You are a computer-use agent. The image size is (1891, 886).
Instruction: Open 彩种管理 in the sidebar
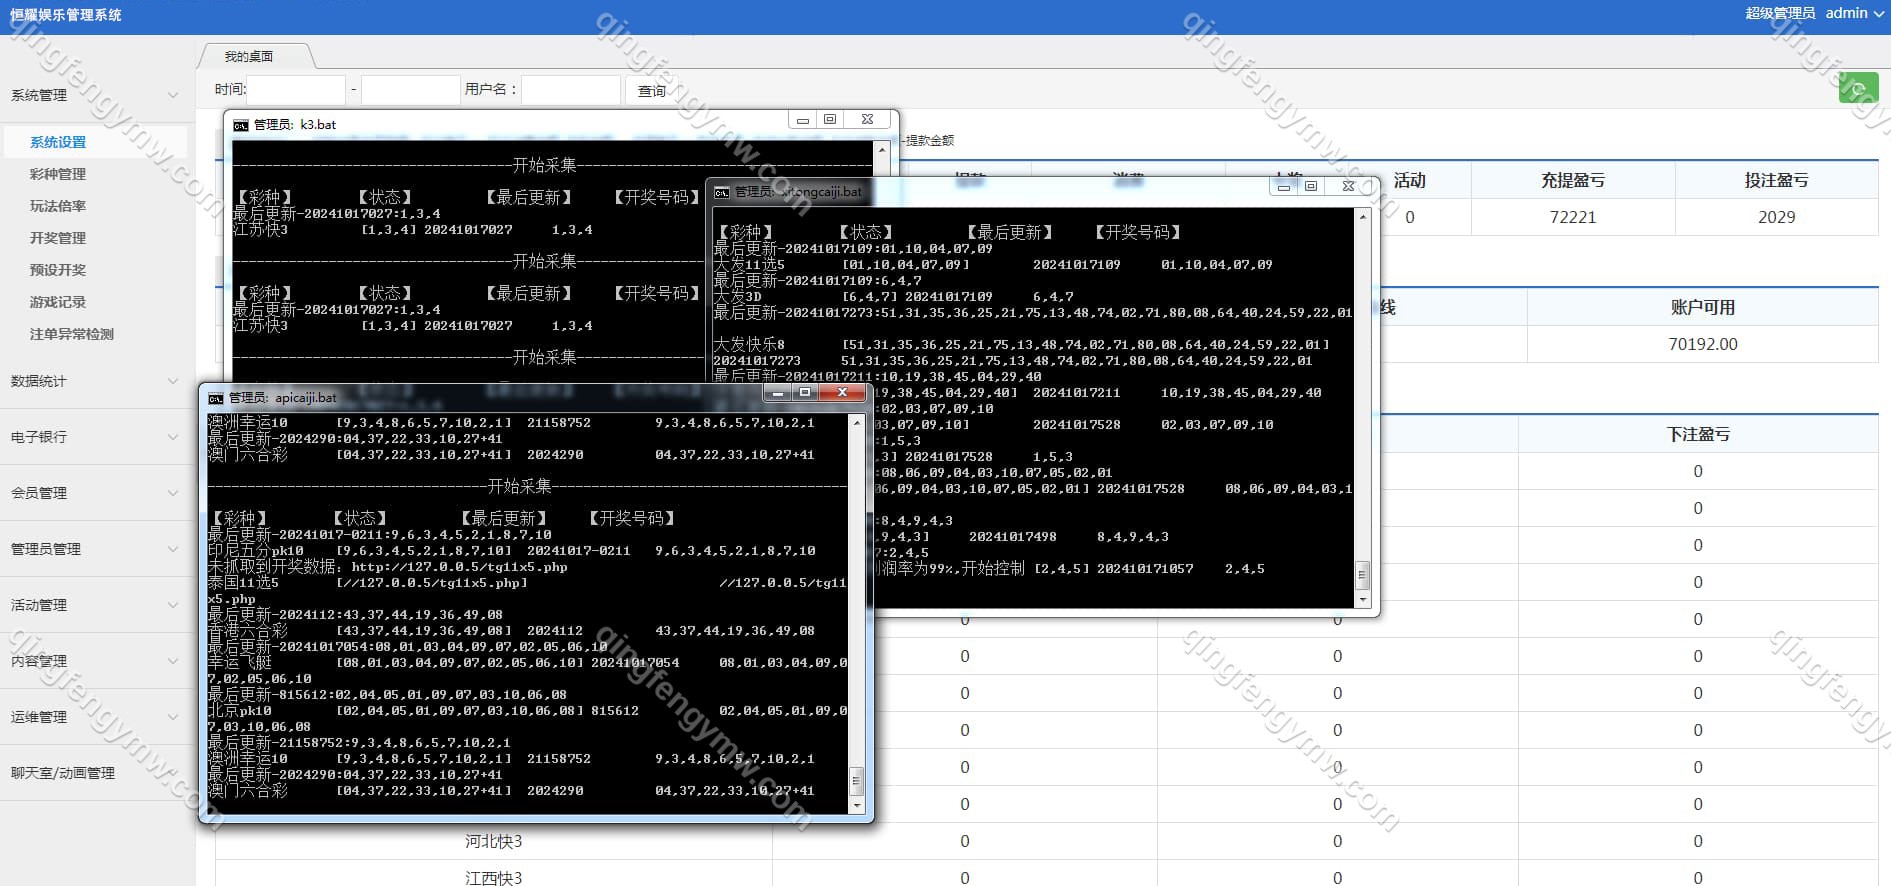[58, 174]
